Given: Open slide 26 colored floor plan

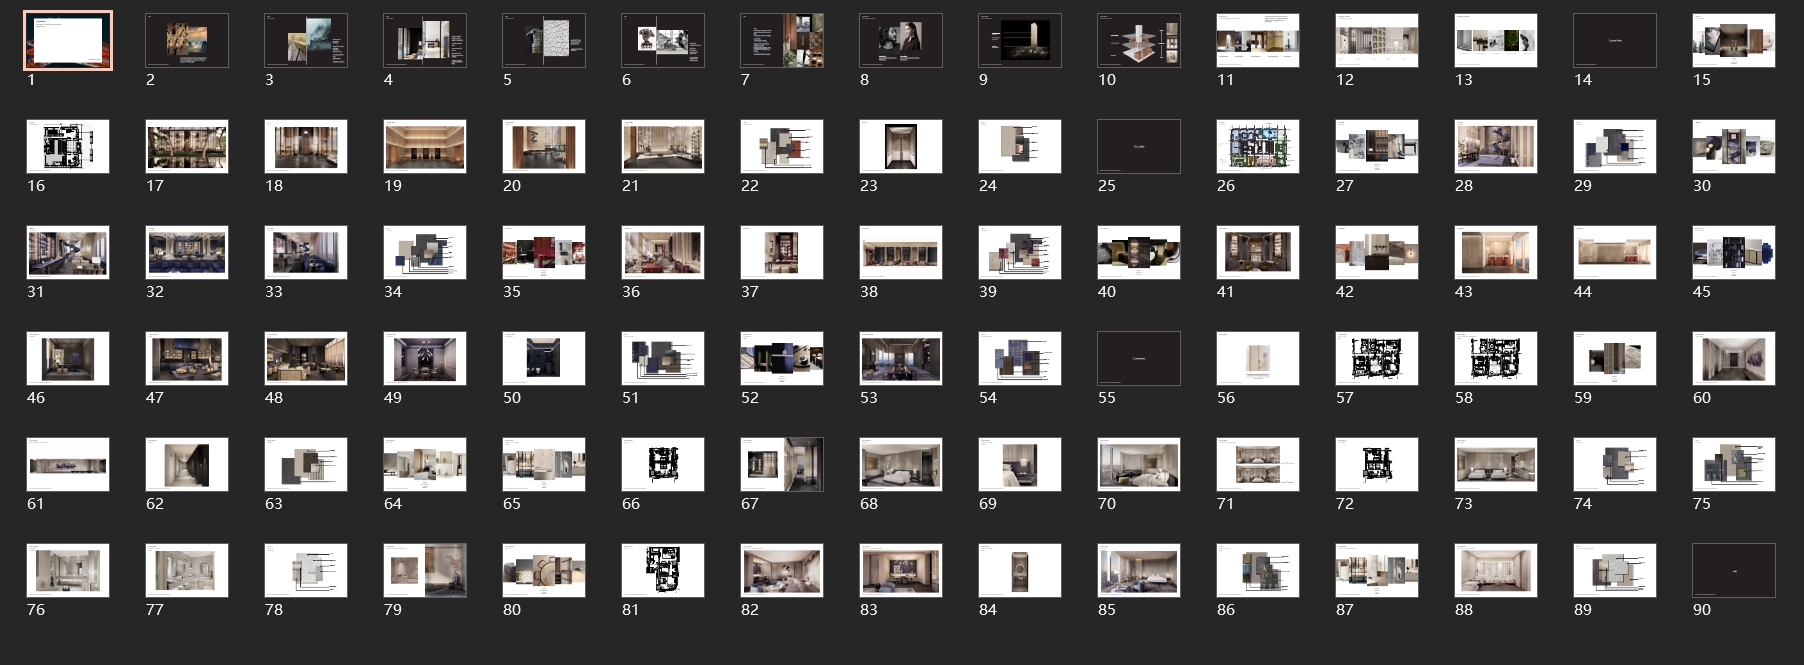Looking at the screenshot, I should (1257, 147).
